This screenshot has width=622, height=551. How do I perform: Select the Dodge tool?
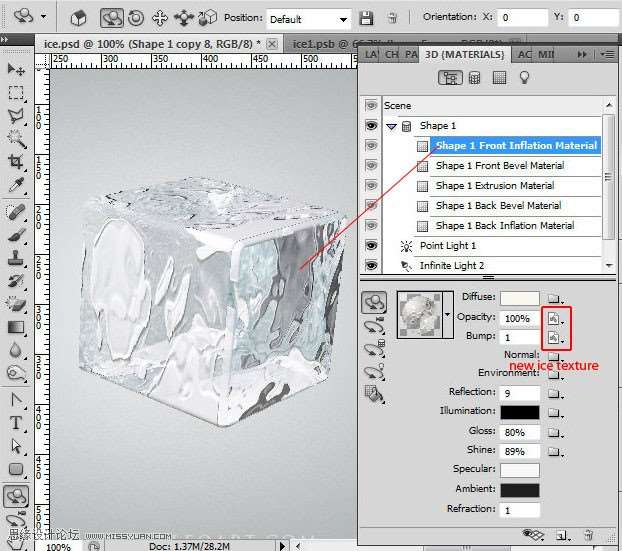tap(16, 373)
